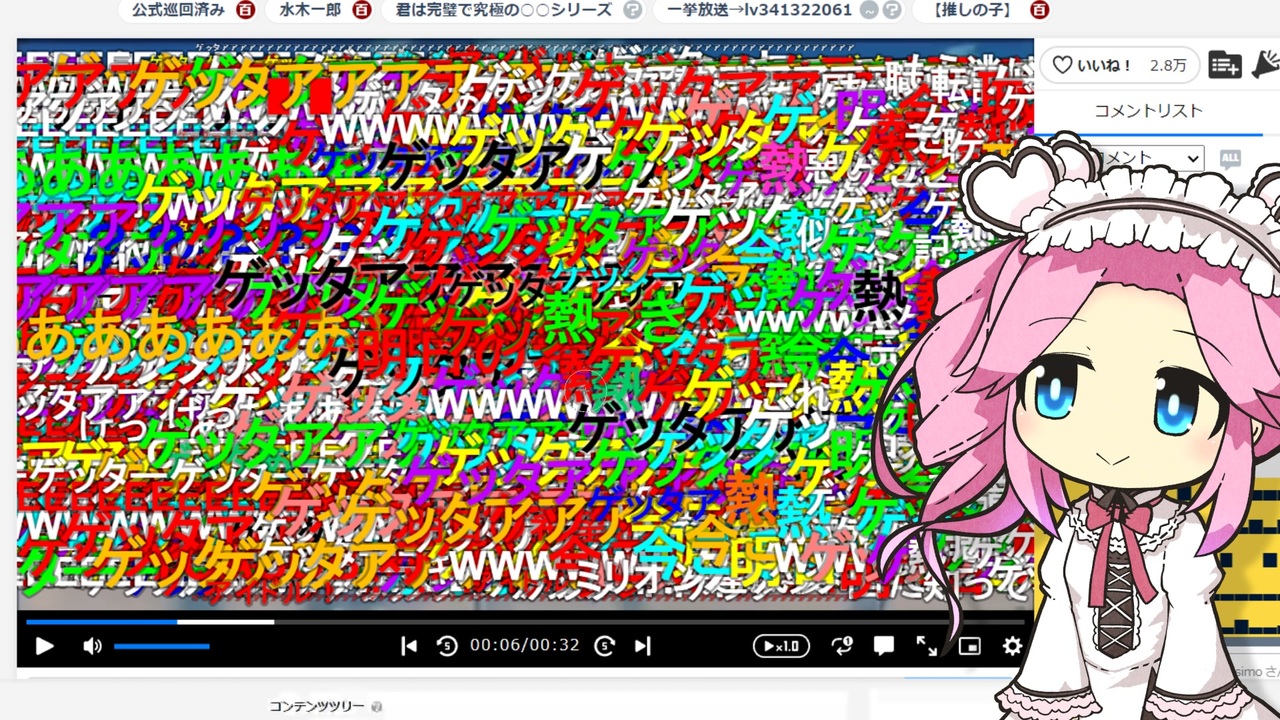Click the megaphone advertise icon
Viewport: 1280px width, 720px height.
(1265, 65)
